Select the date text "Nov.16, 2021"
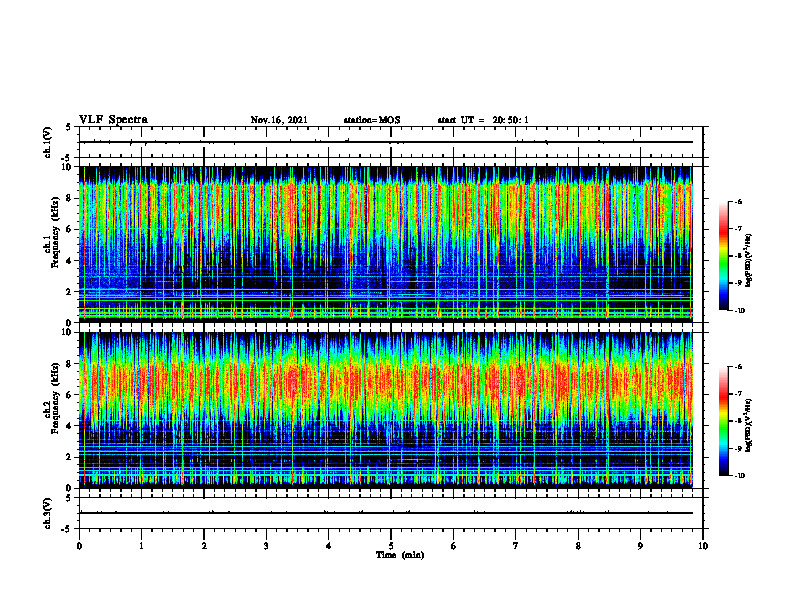Screen dimensions: 792x612 click(x=279, y=120)
